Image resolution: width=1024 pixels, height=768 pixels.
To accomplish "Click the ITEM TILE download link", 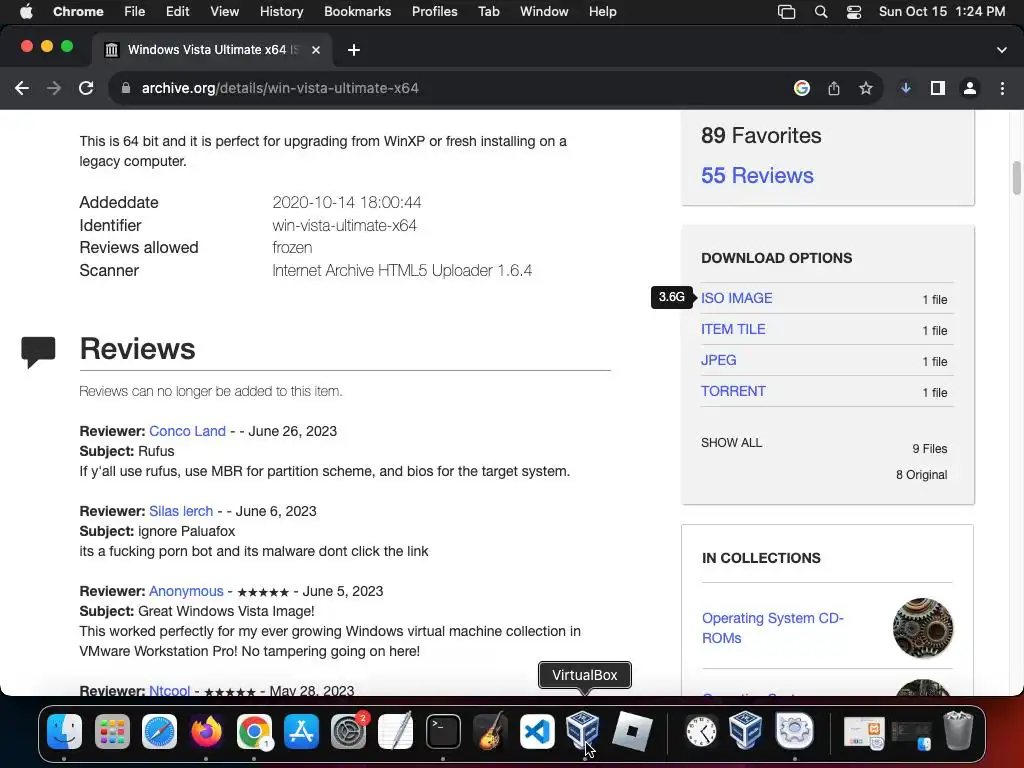I will click(733, 329).
